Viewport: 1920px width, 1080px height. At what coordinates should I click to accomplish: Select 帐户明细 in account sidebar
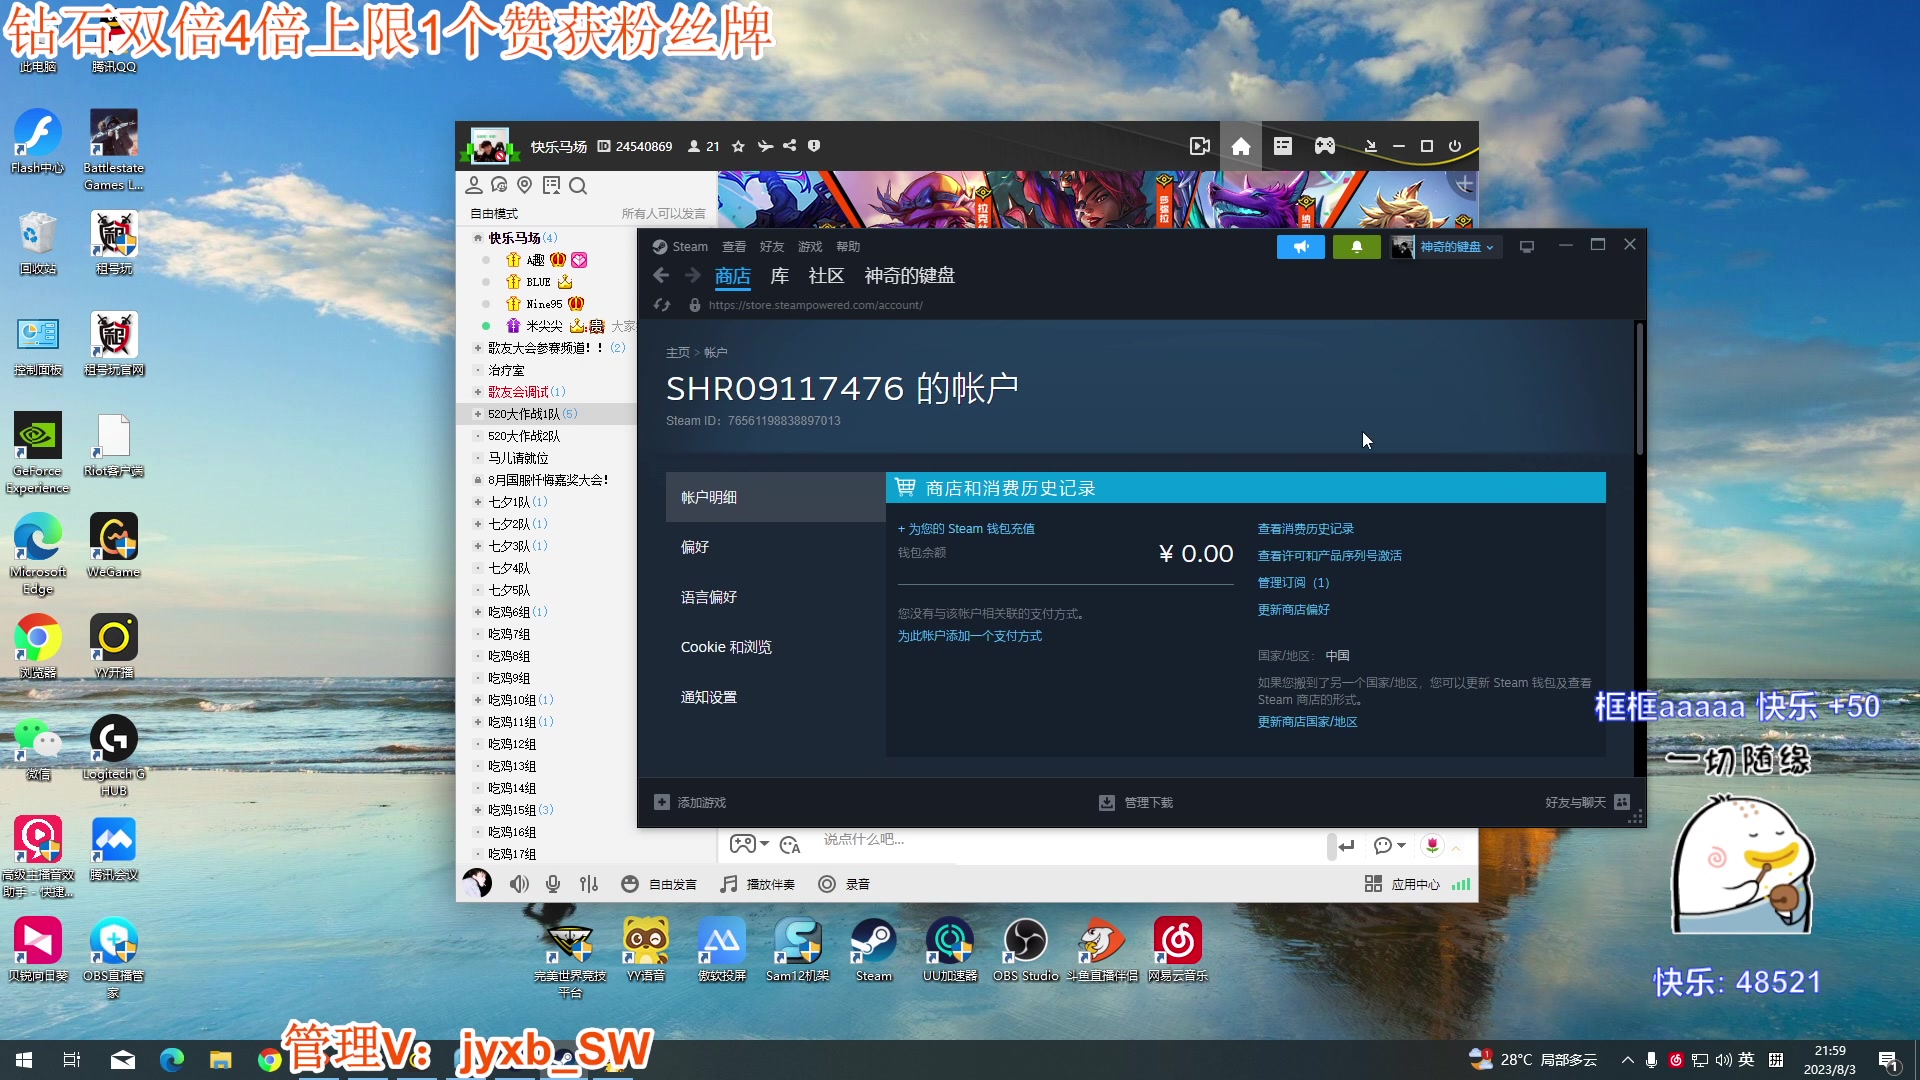pyautogui.click(x=776, y=497)
